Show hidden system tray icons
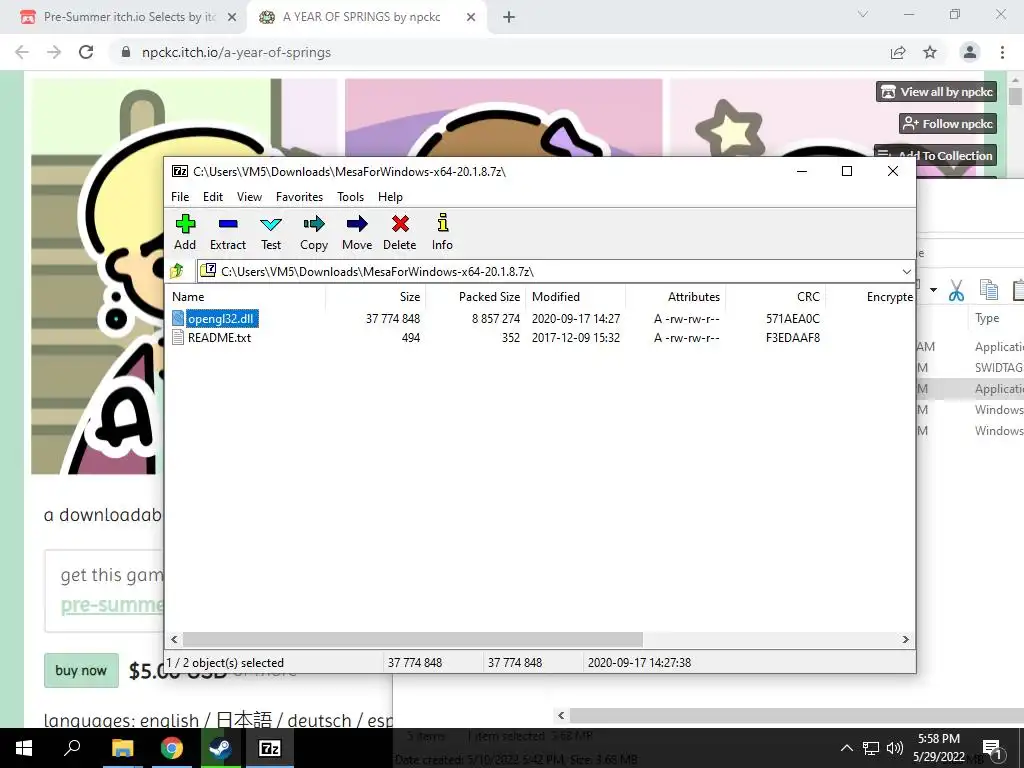 point(846,748)
